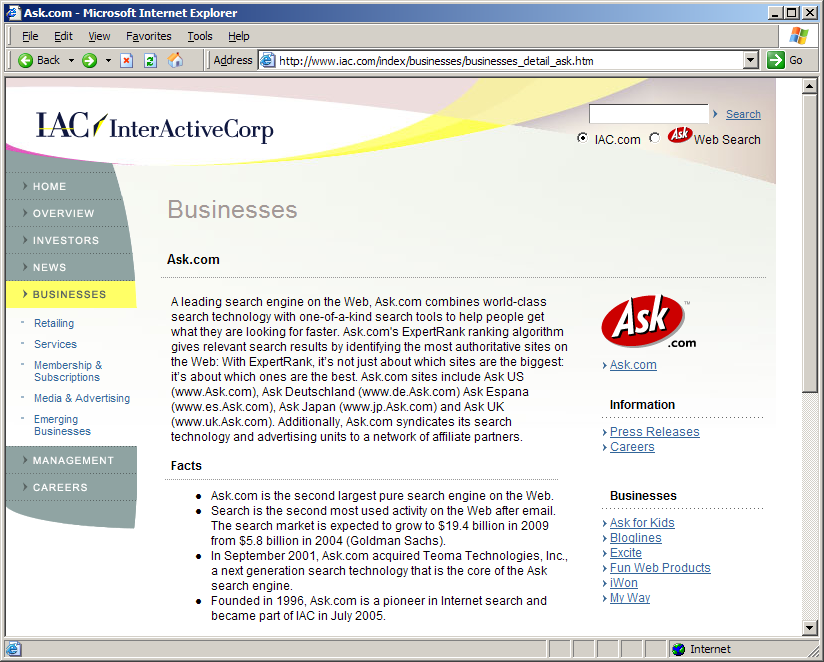Open the MANAGEMENT navigation item
This screenshot has width=824, height=662.
coord(73,460)
